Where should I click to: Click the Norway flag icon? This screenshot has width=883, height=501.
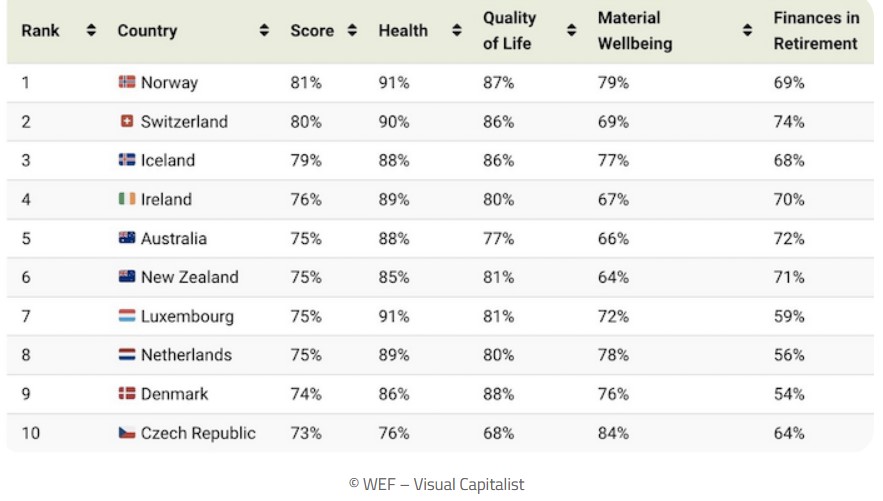pyautogui.click(x=127, y=82)
